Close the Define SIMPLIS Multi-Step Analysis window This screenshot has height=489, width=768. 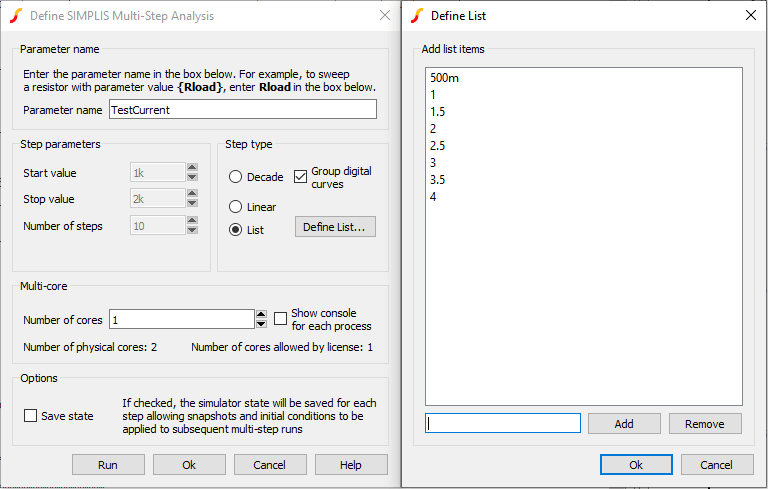(385, 15)
